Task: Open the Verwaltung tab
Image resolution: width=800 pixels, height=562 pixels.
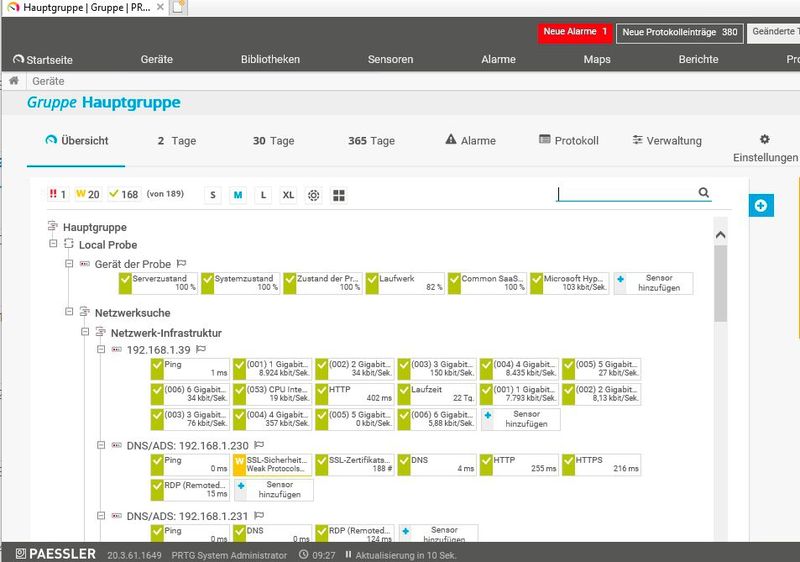Action: pos(667,140)
